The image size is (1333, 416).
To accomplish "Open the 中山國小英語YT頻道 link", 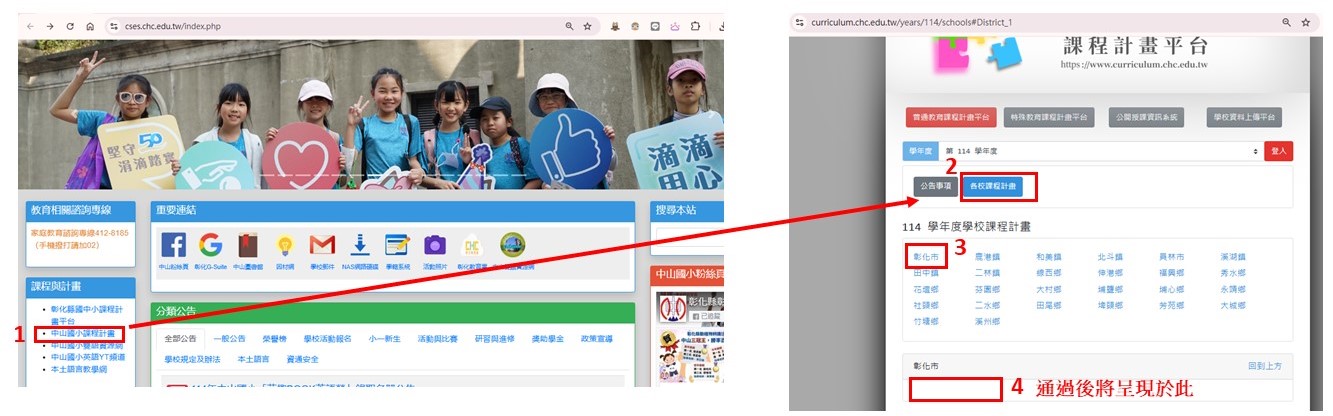I will coord(88,357).
